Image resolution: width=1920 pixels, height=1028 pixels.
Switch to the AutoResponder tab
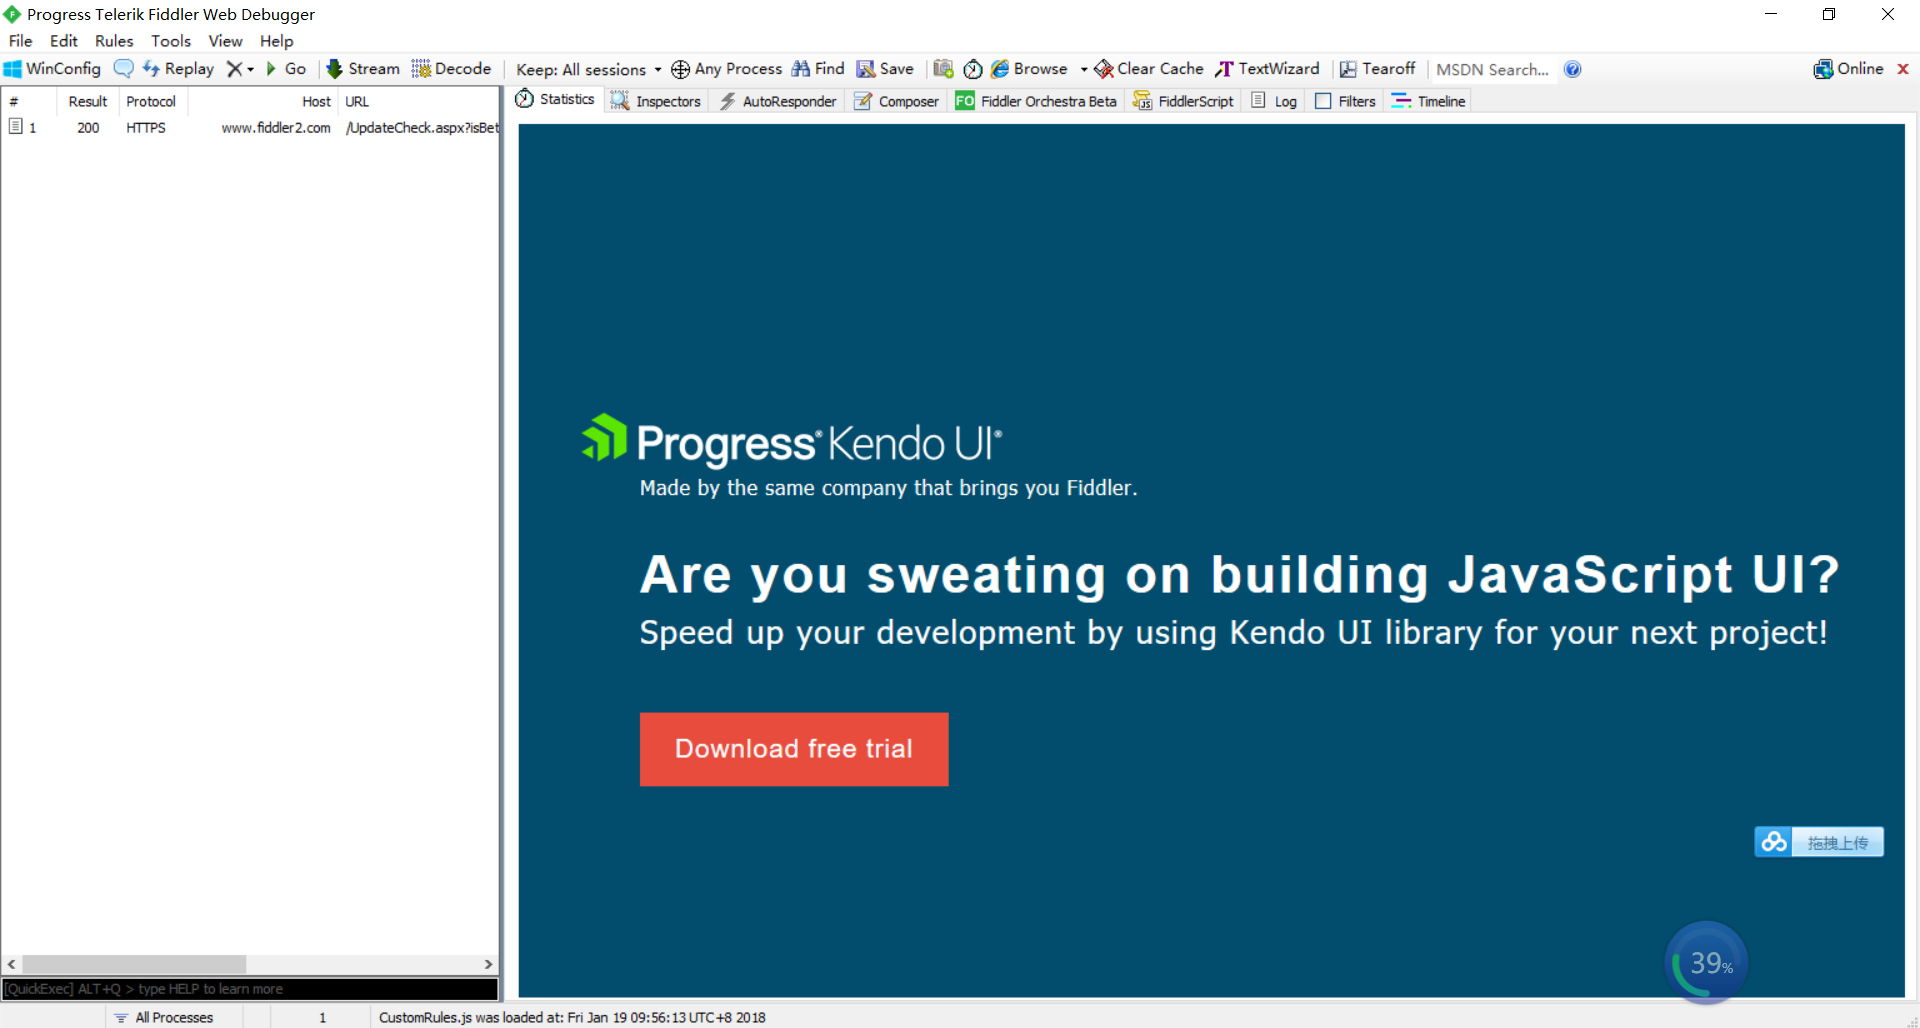pos(778,101)
